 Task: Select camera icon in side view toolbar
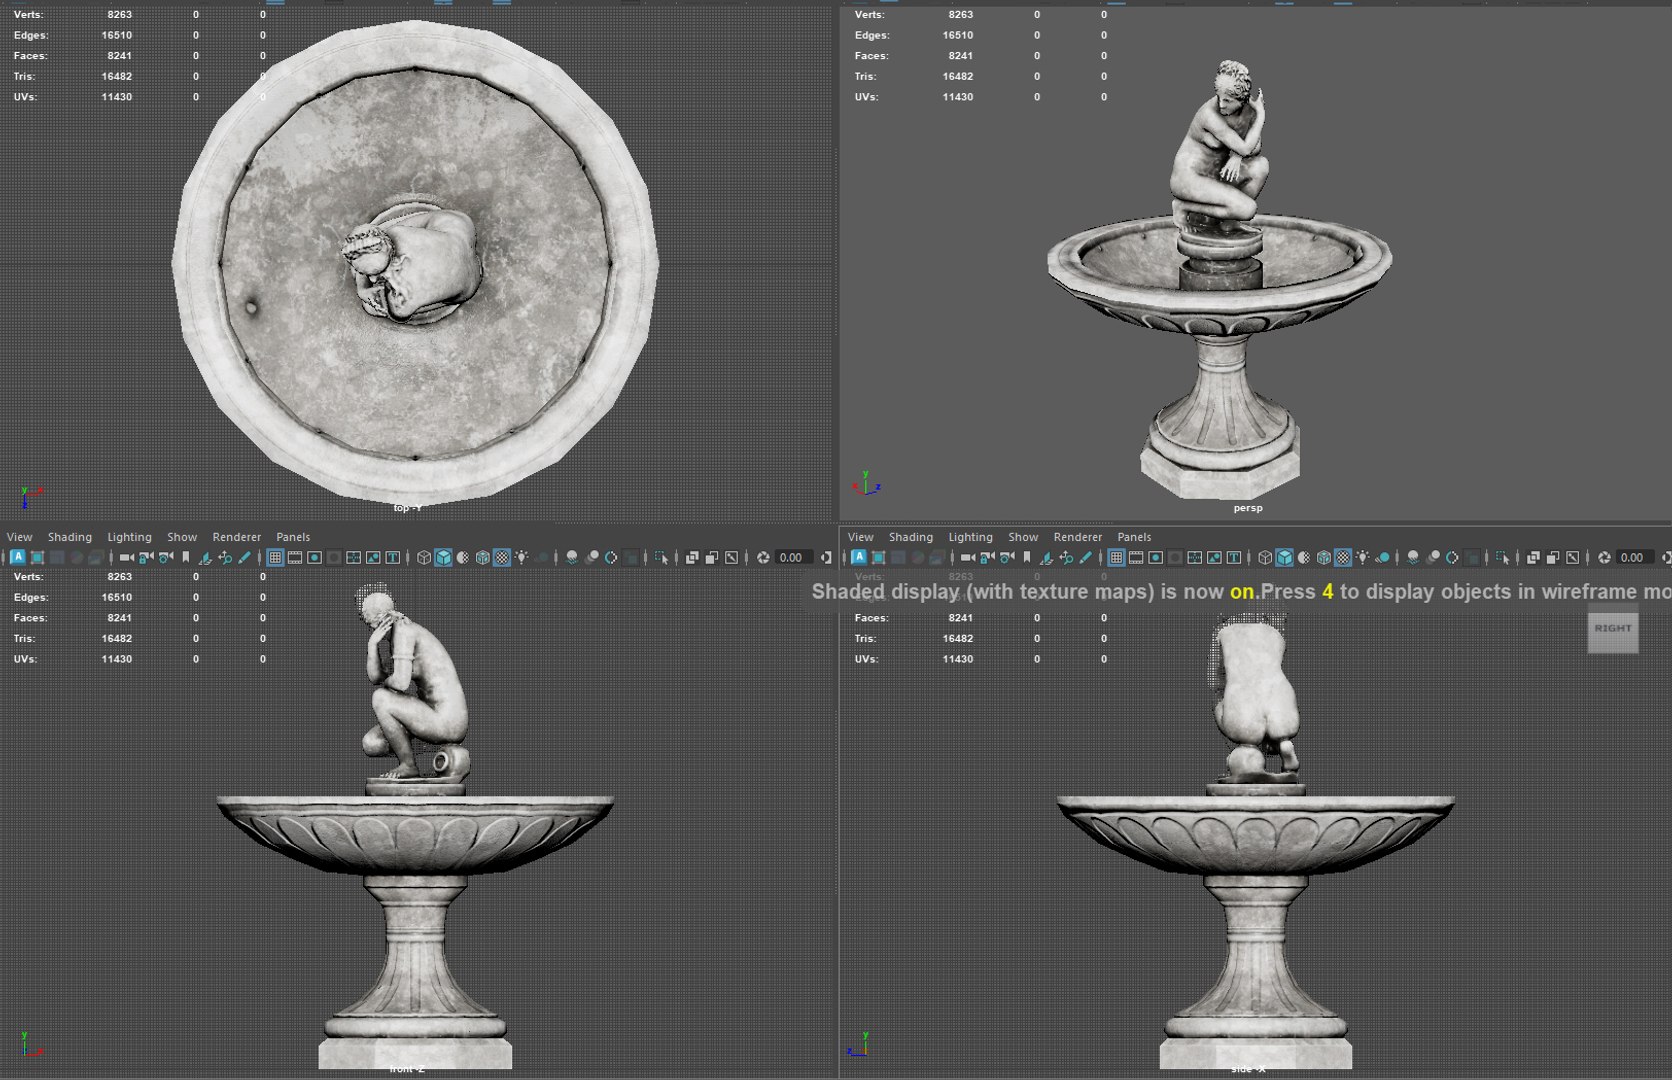click(968, 557)
